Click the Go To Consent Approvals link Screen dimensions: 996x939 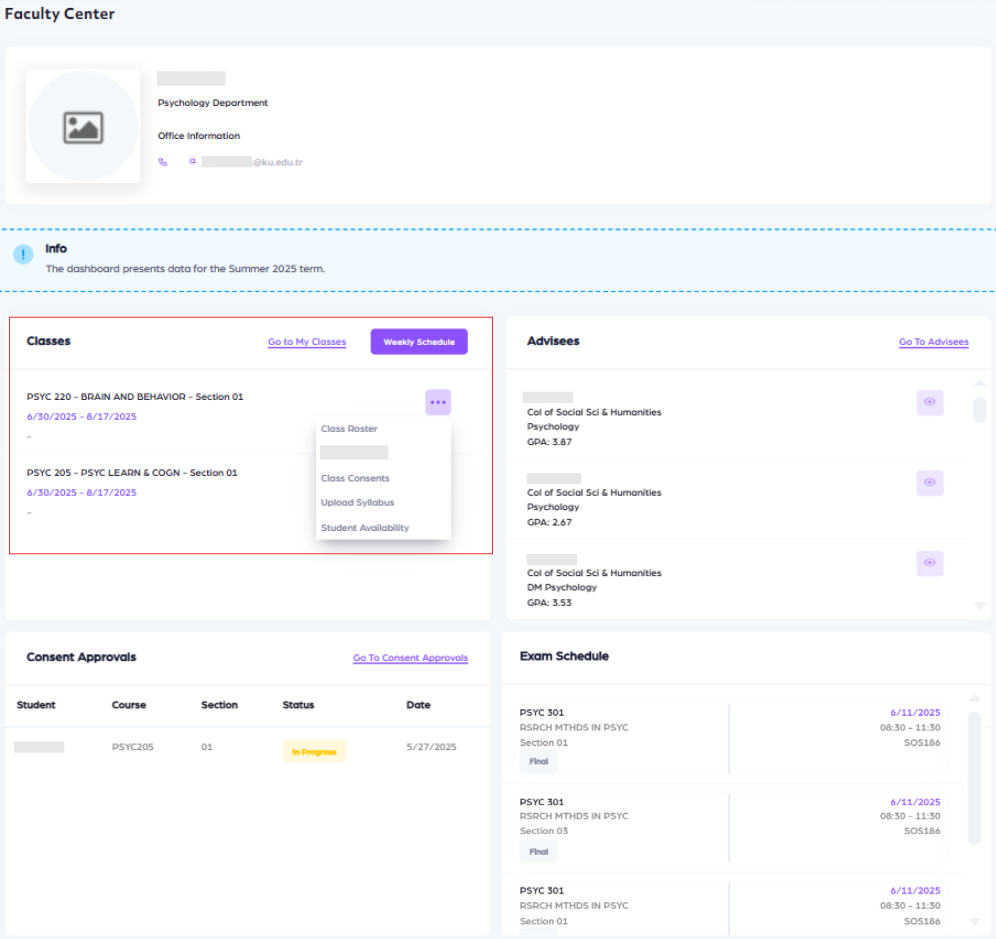coord(410,658)
